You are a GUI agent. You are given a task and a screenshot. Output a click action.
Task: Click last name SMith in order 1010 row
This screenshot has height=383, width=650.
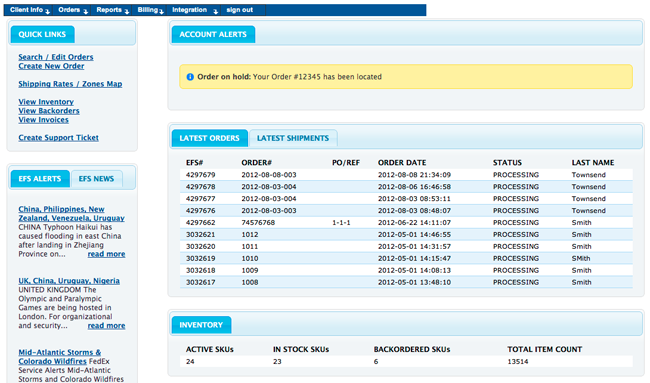(x=581, y=258)
